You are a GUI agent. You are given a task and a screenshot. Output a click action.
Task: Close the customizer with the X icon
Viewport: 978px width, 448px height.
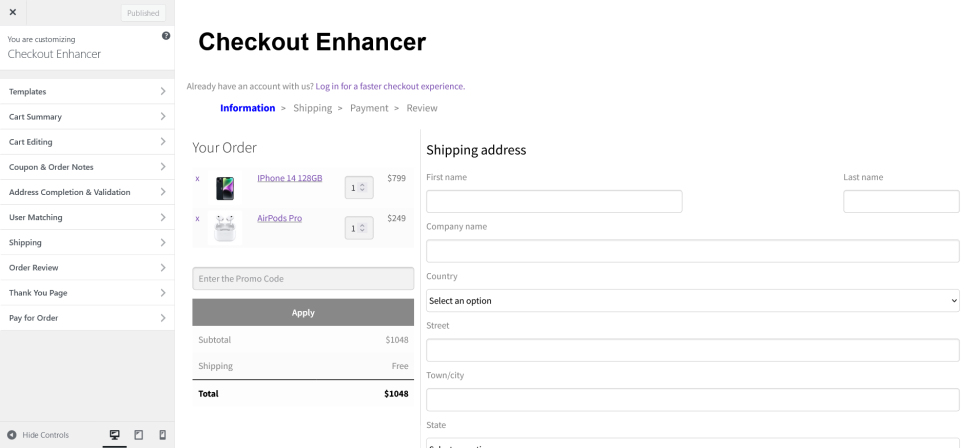[x=12, y=12]
